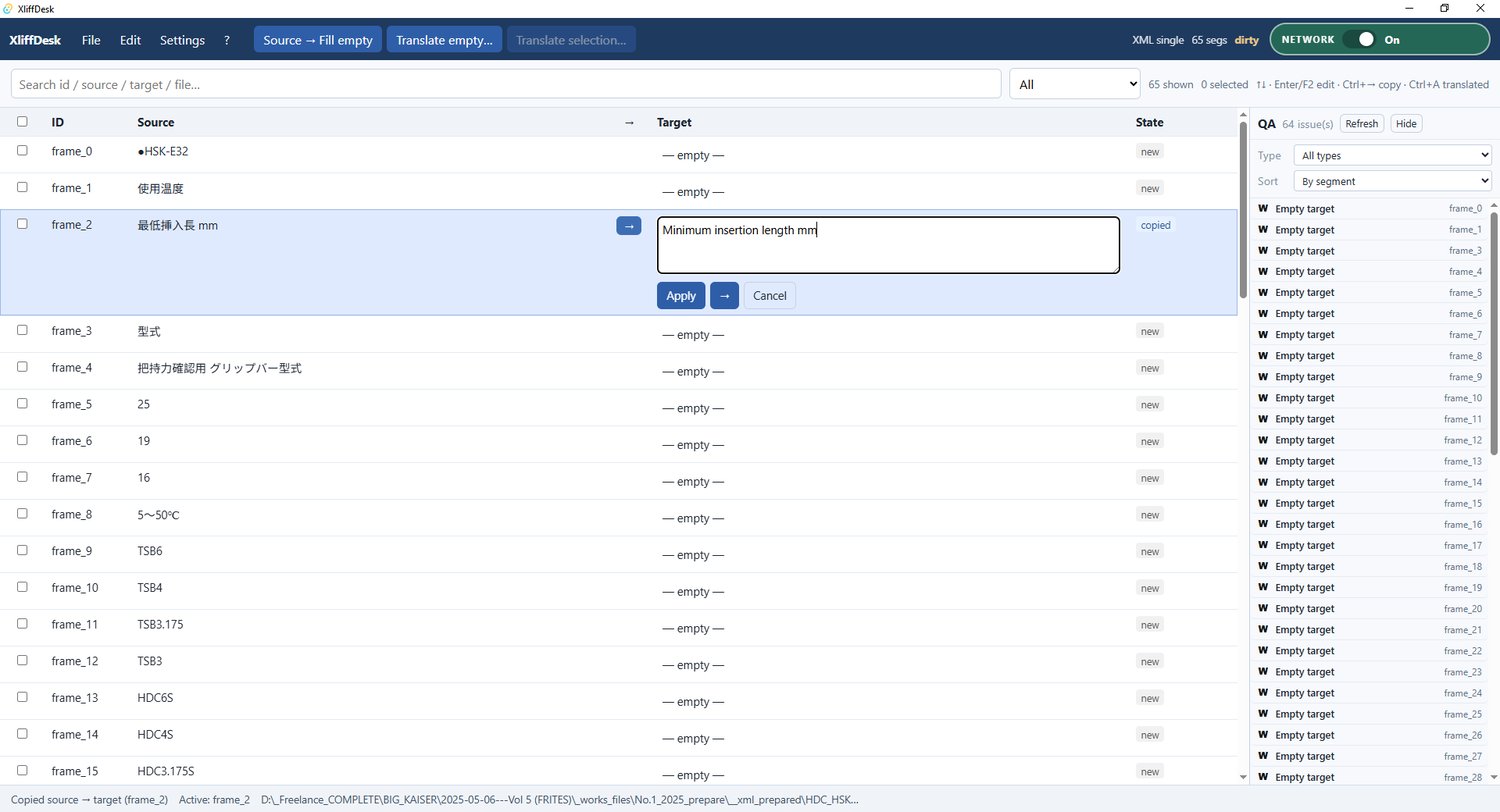Select QA issue Empty target frame_28
Image resolution: width=1500 pixels, height=812 pixels.
pyautogui.click(x=1369, y=777)
